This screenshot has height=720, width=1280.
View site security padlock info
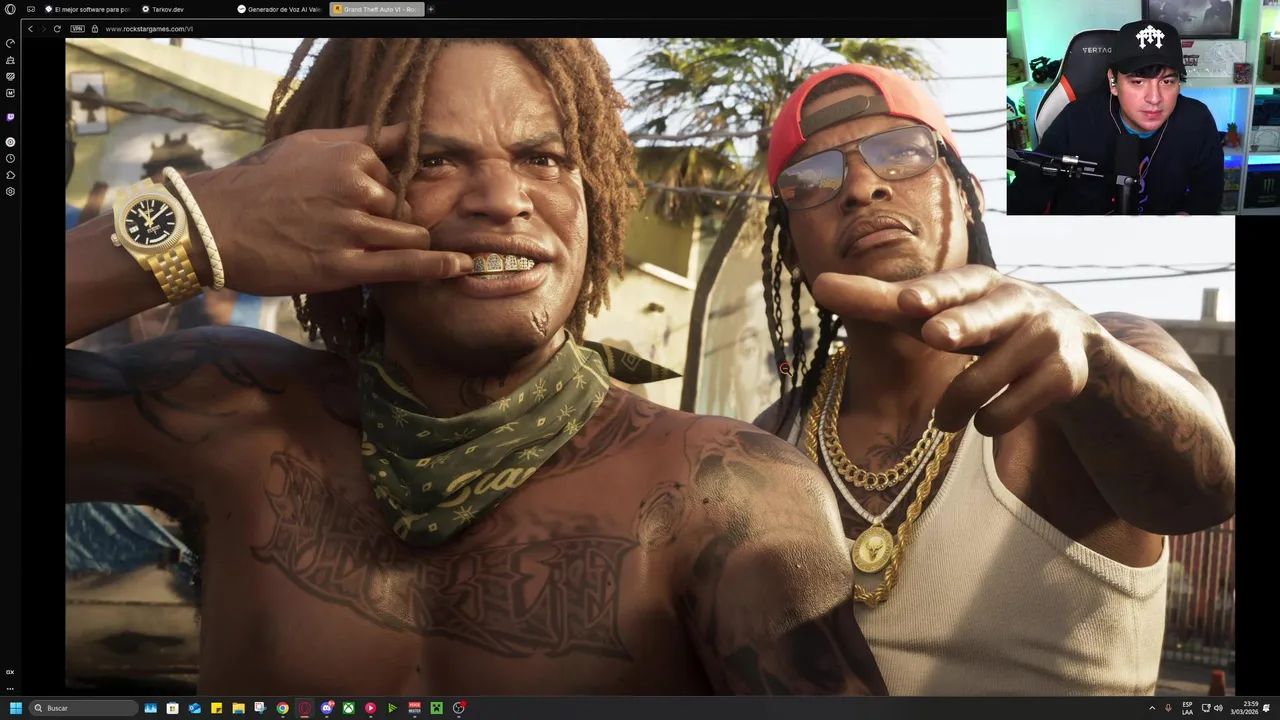tap(95, 29)
